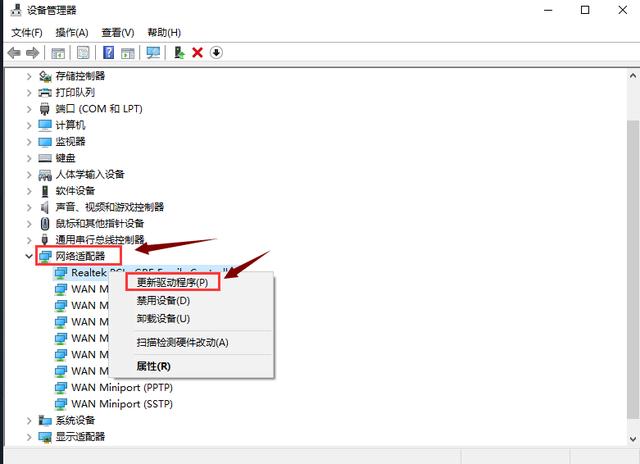Expand the 打印队列 node
The image size is (640, 464).
tap(29, 93)
